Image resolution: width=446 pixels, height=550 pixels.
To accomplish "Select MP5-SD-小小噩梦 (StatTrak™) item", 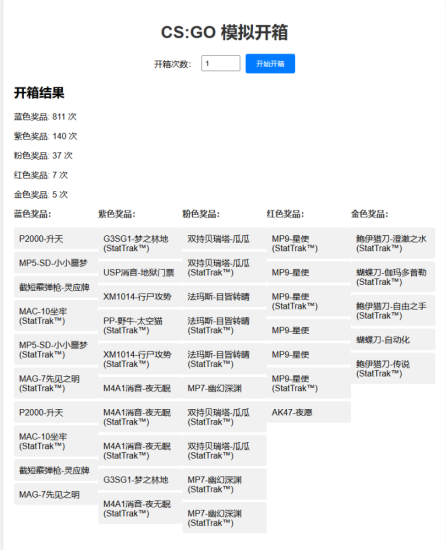I will click(x=56, y=350).
